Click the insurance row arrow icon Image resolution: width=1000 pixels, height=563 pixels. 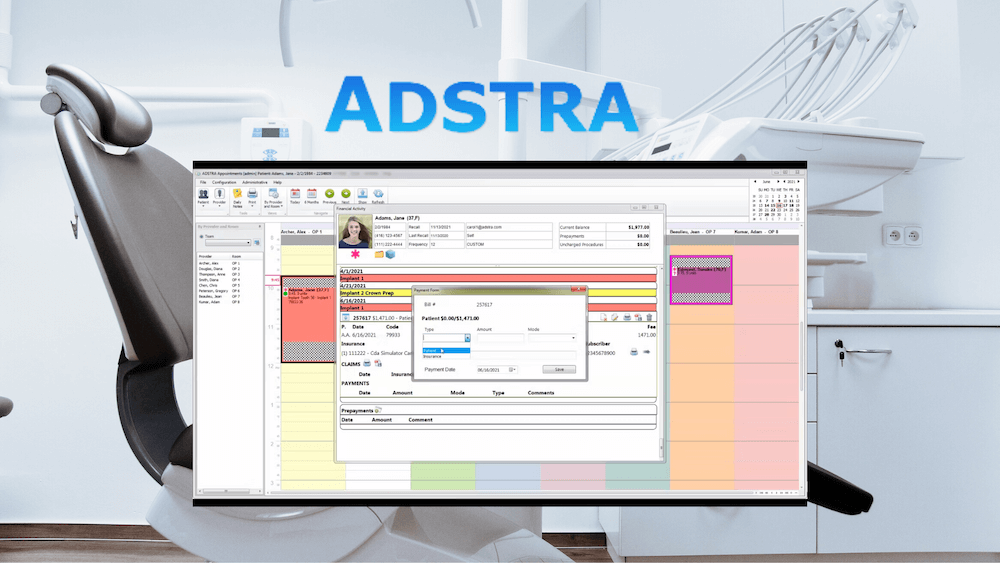(x=647, y=352)
